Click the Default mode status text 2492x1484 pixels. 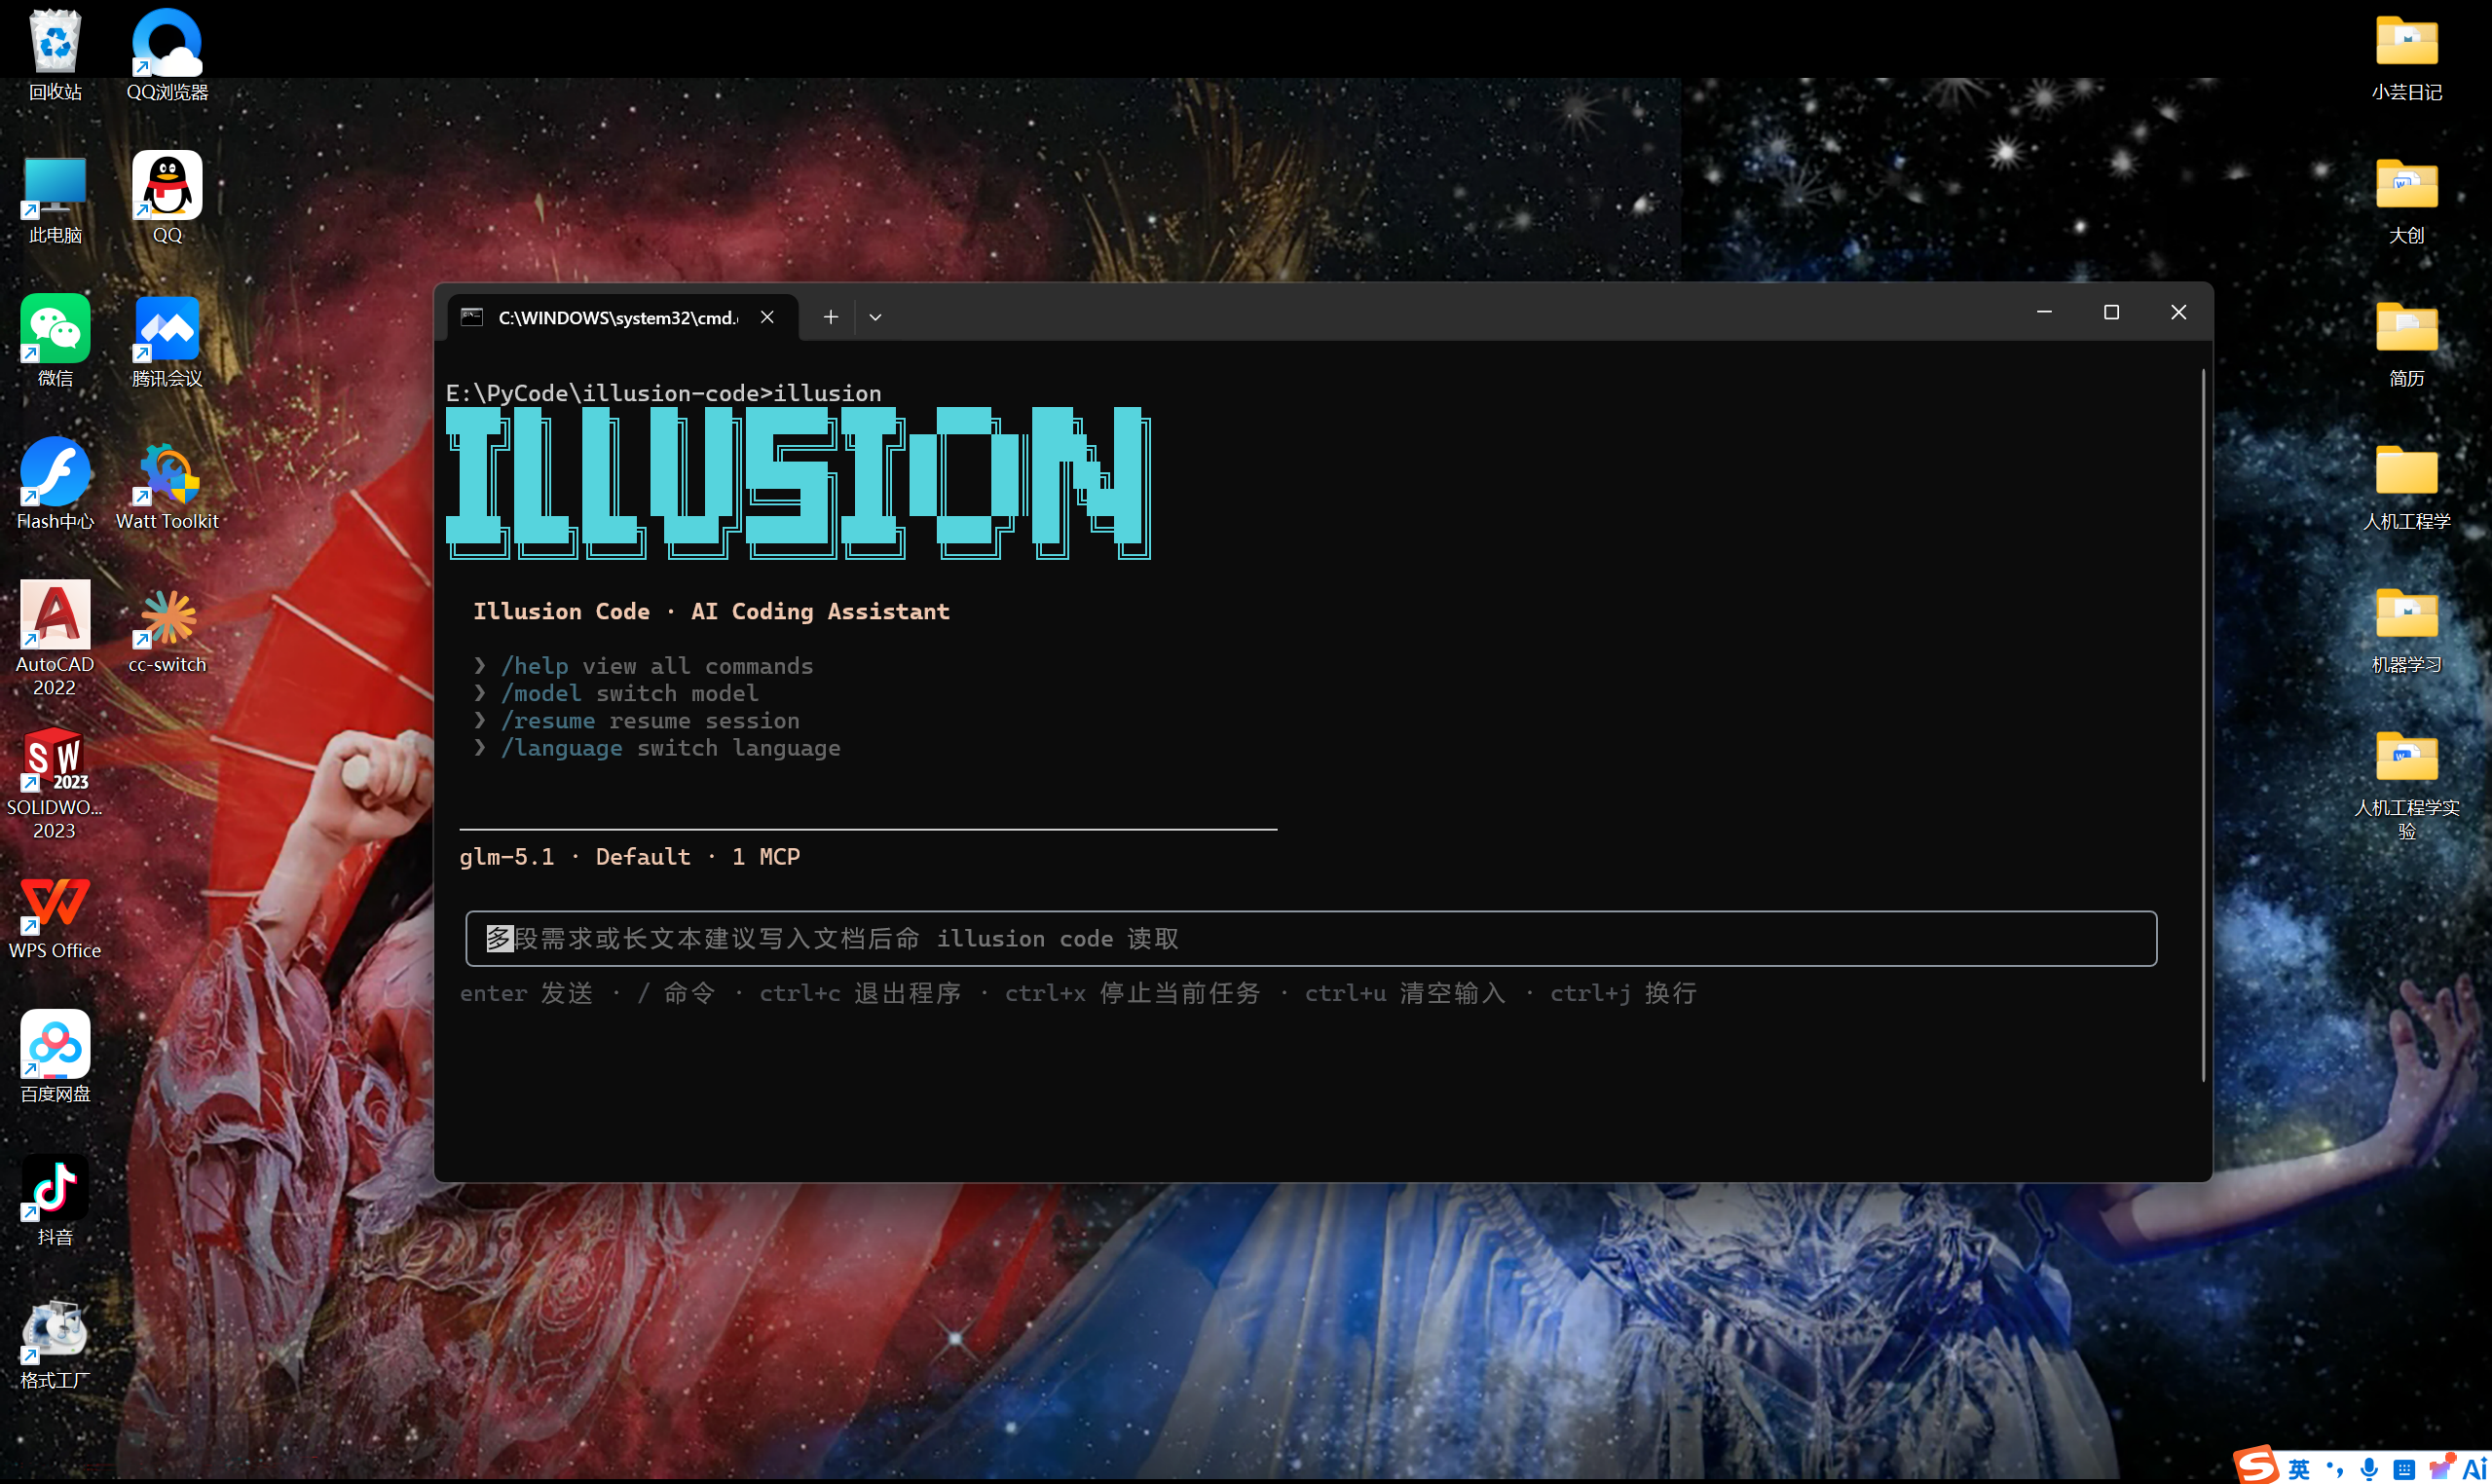[x=643, y=857]
